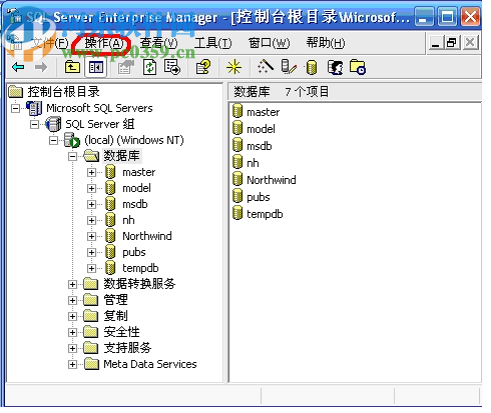Click the Properties toolbar icon

pos(126,68)
